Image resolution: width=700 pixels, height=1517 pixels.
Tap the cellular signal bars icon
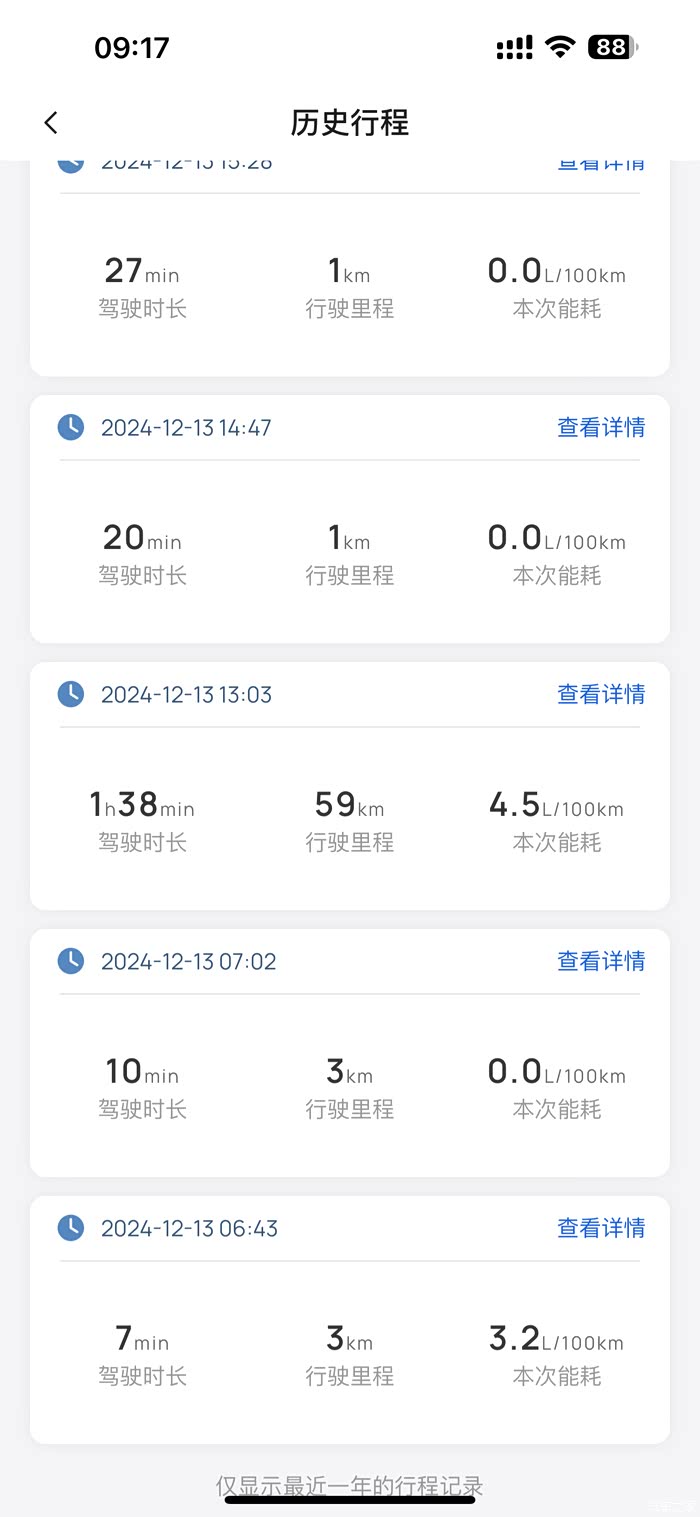tap(514, 47)
